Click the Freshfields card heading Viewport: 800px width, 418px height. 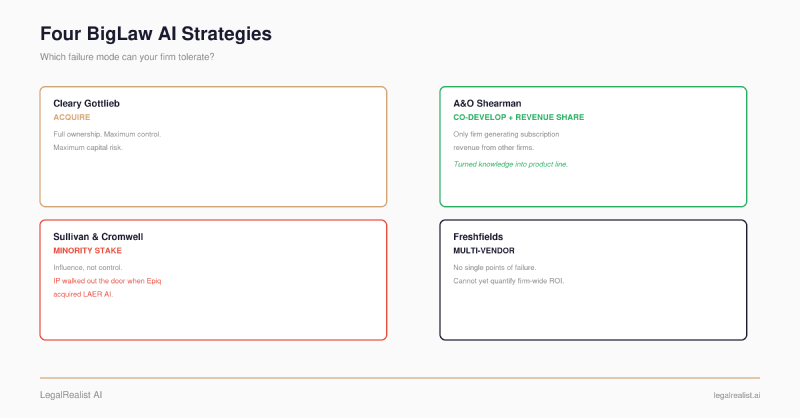tap(478, 237)
